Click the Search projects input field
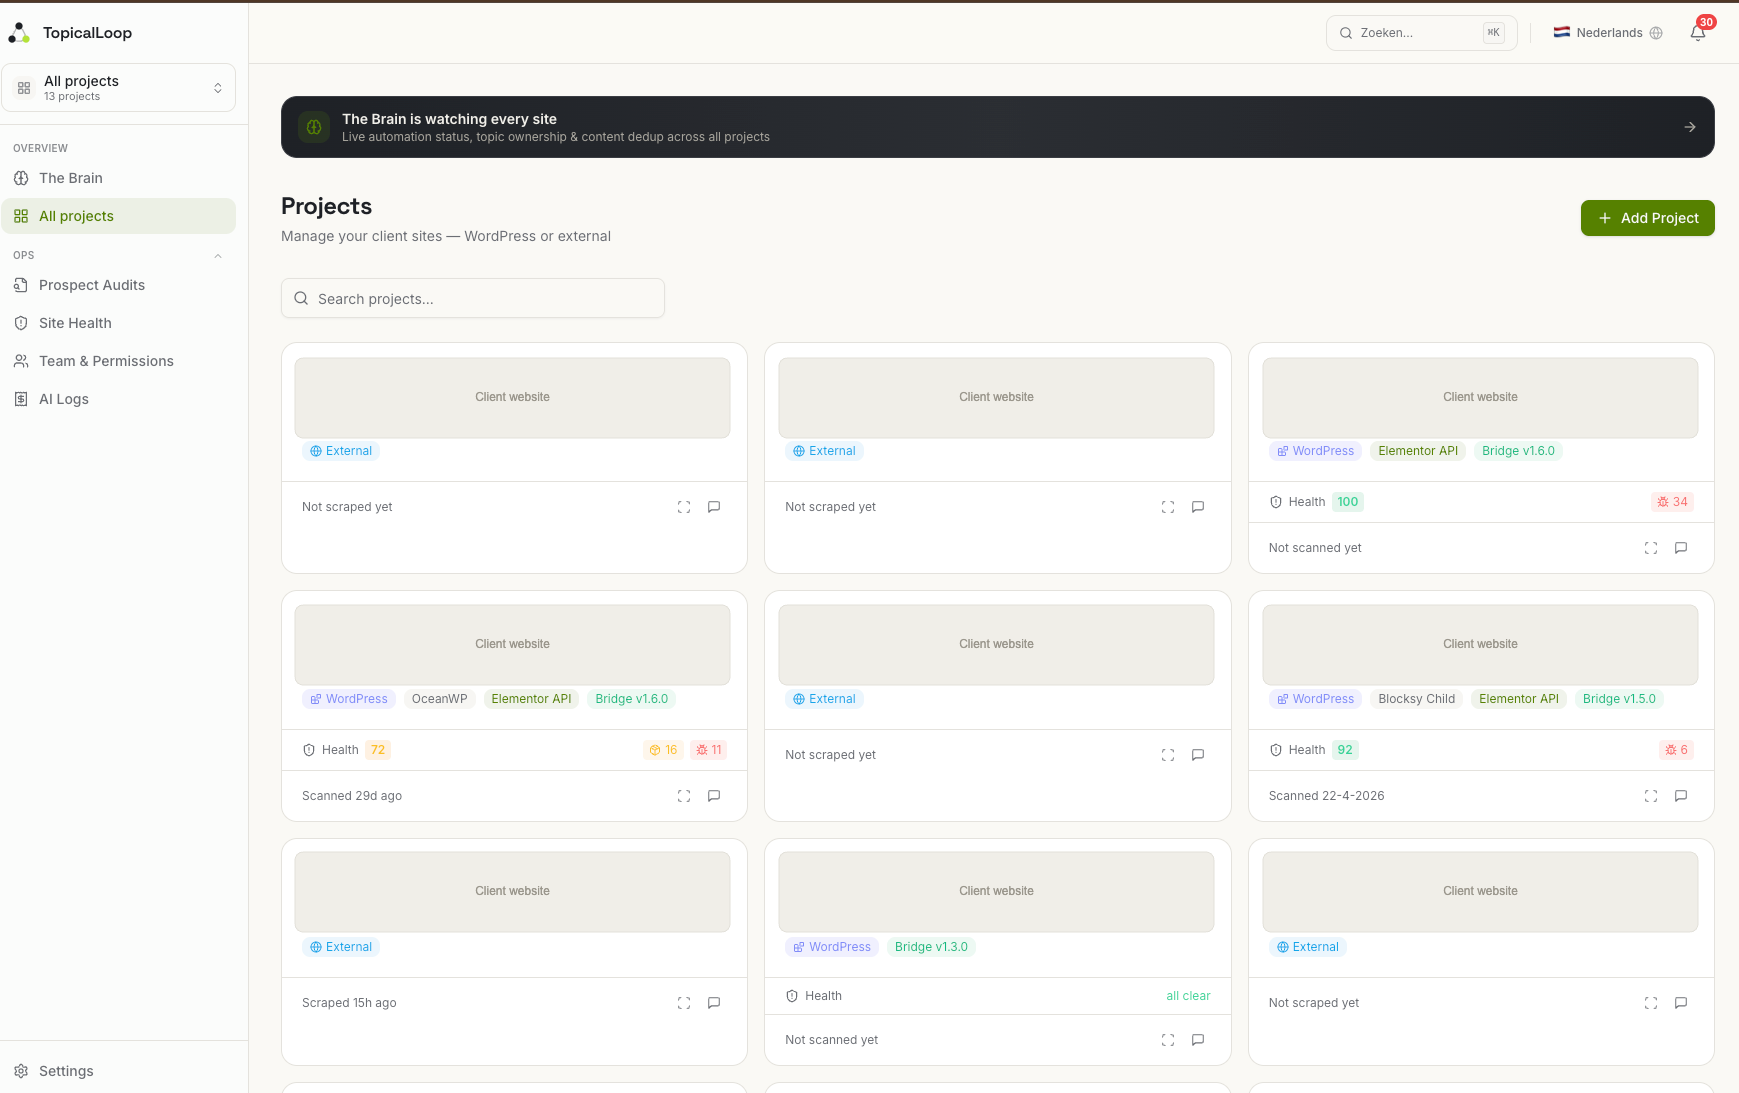1739x1093 pixels. pos(473,298)
